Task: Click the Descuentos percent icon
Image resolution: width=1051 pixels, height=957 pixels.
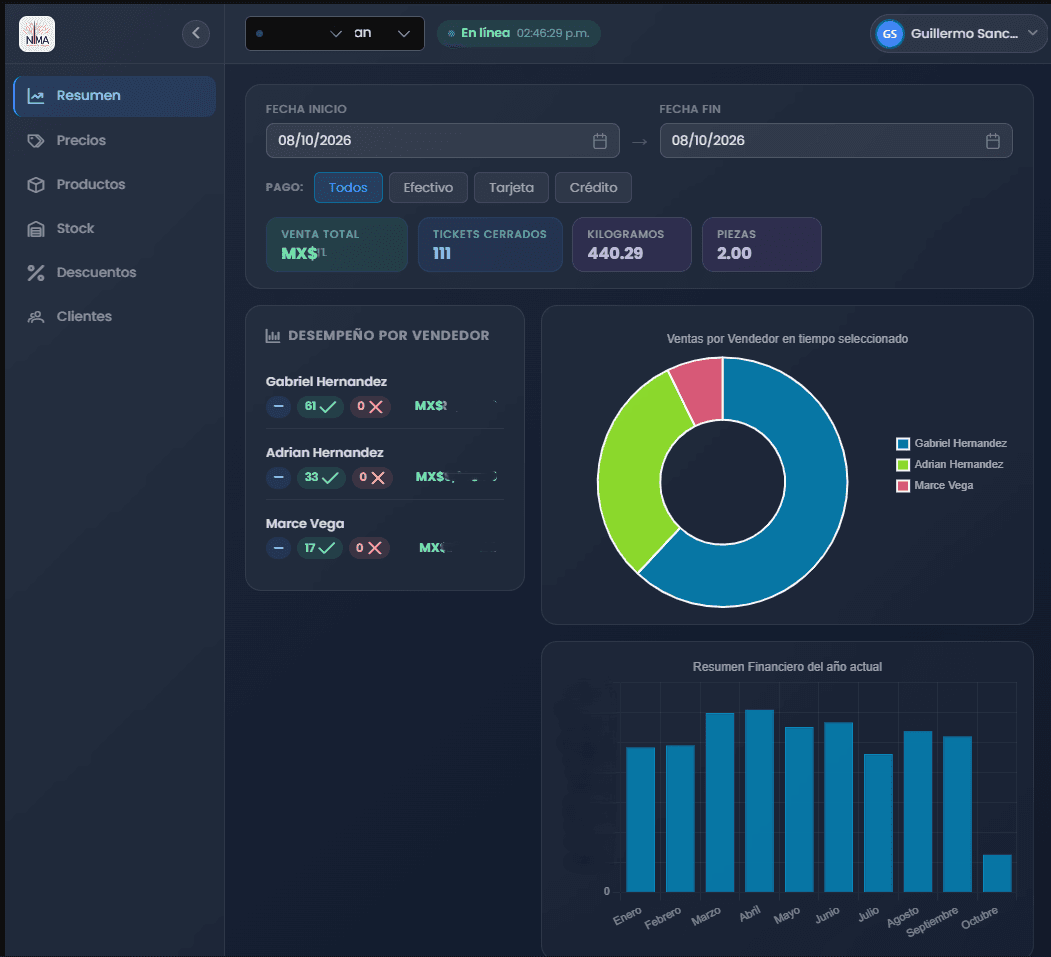Action: [x=36, y=273]
